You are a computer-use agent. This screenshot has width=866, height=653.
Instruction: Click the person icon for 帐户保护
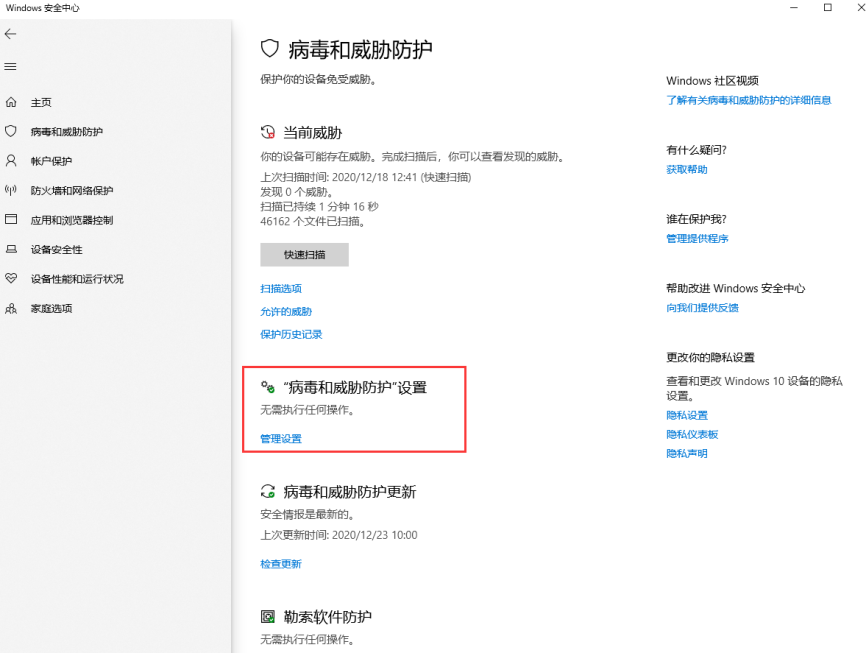[11, 161]
